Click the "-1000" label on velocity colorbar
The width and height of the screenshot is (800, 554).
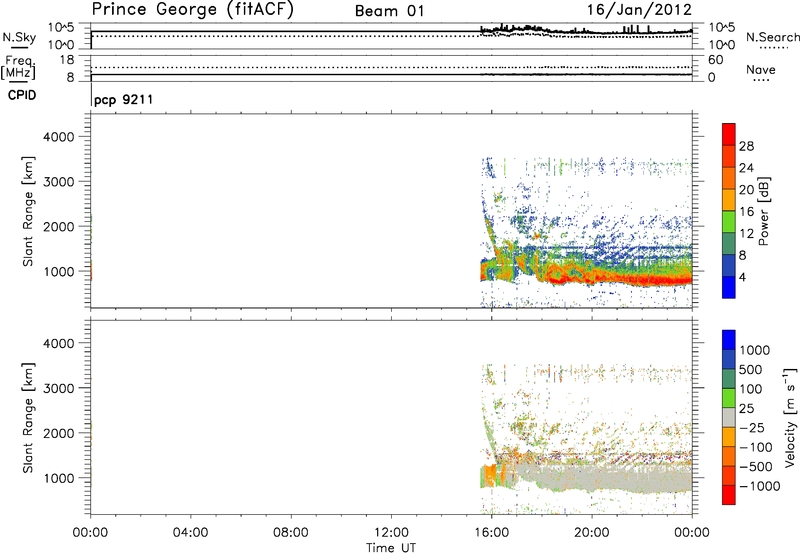(759, 486)
